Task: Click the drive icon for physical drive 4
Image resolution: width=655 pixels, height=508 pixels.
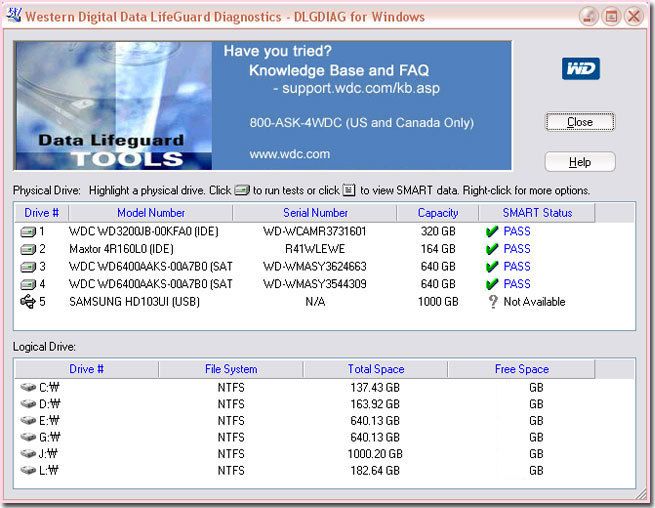Action: point(28,284)
